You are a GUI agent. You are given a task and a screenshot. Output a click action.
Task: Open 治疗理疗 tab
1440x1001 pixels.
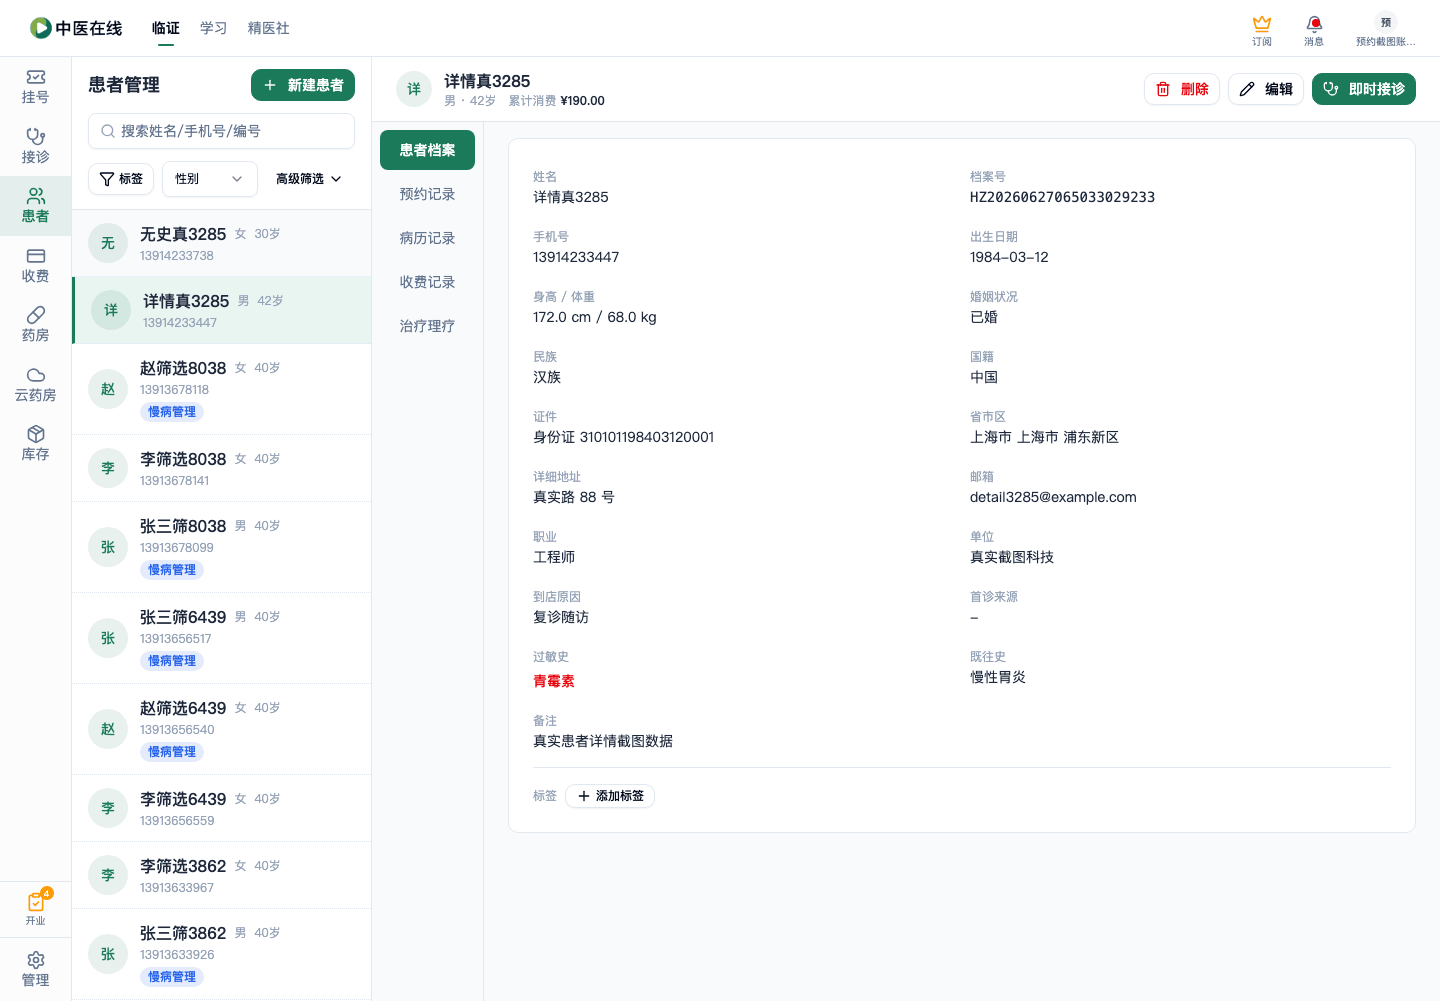[427, 326]
